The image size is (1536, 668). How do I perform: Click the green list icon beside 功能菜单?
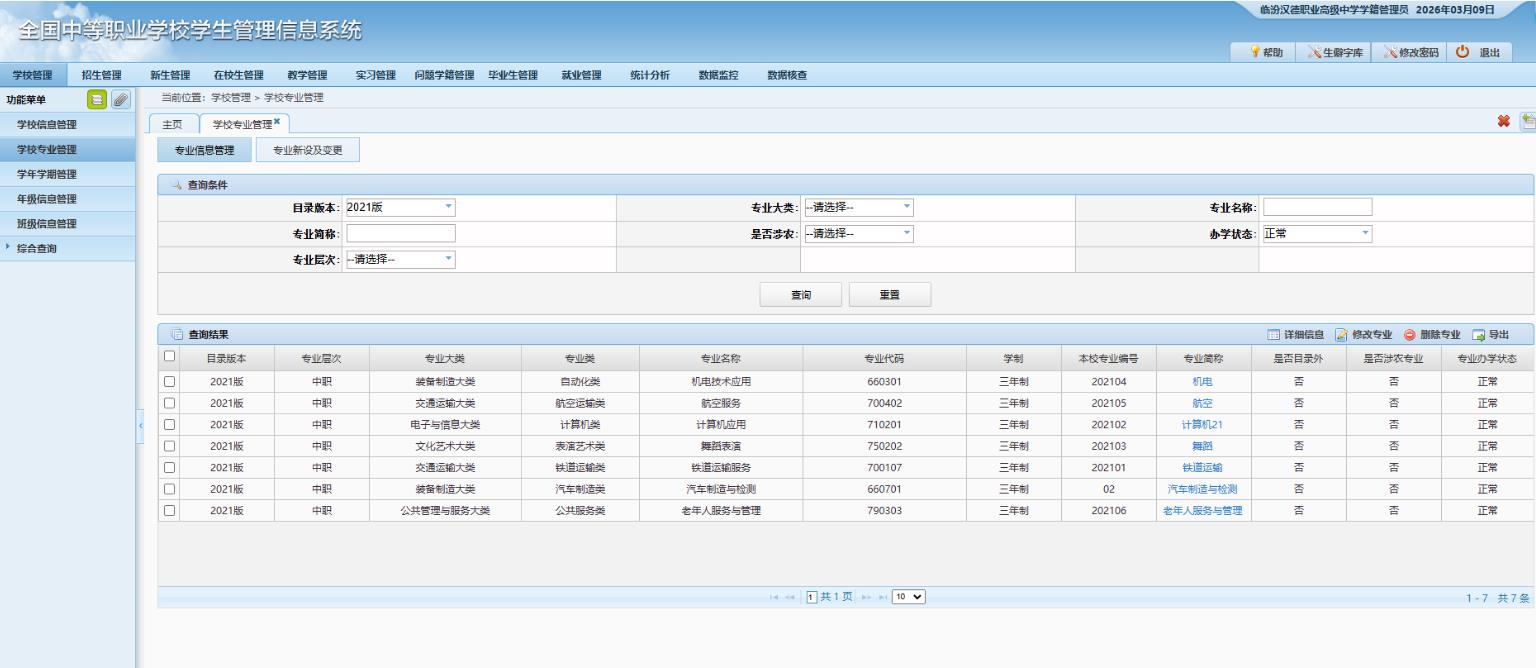click(x=97, y=99)
